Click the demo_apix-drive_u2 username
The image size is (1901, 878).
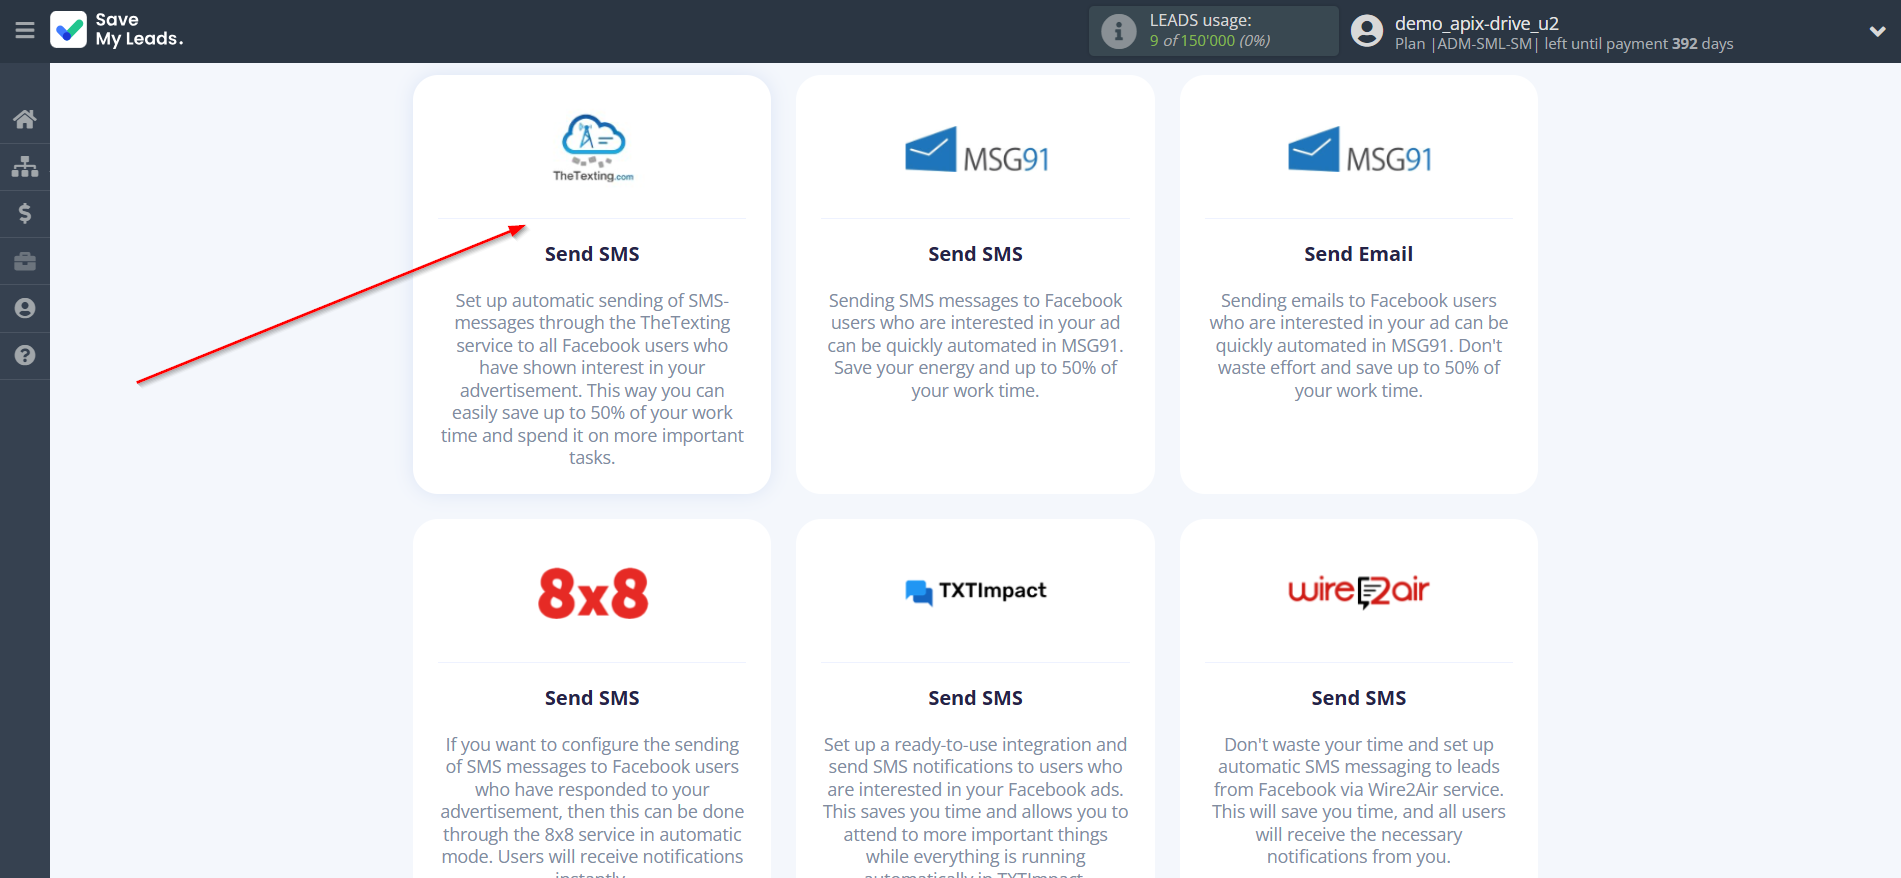pos(1476,23)
